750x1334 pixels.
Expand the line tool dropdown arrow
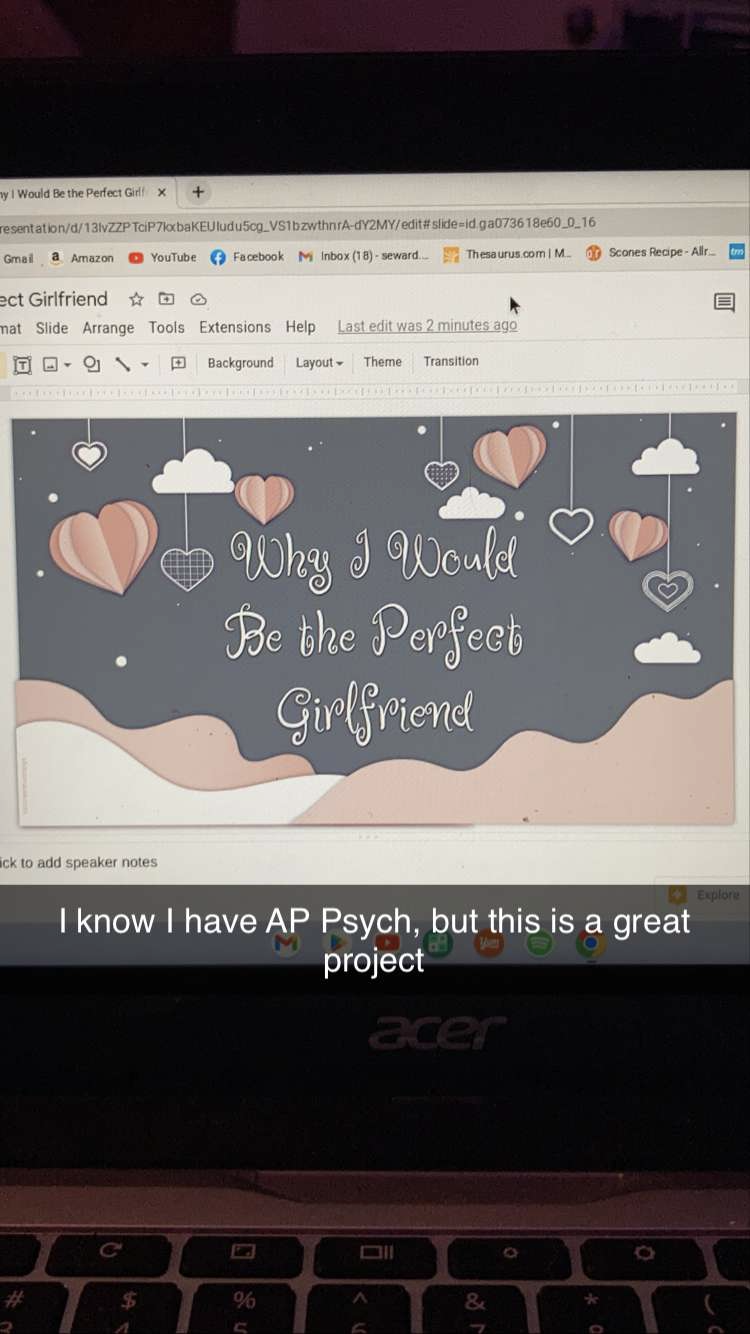[145, 365]
